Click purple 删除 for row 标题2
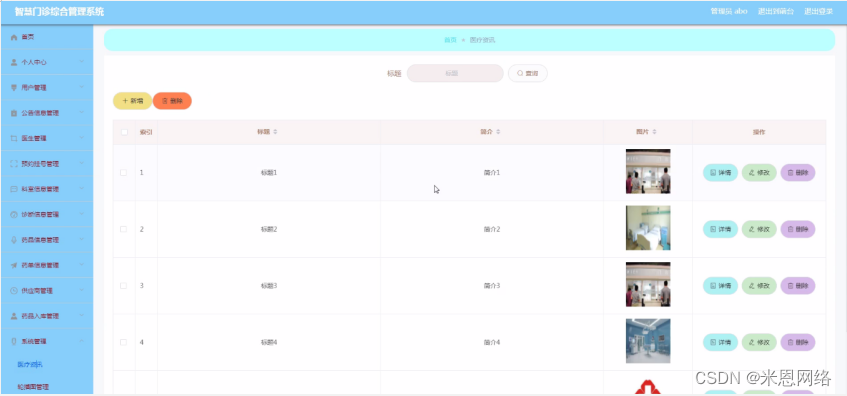Screen dimensions: 847x396 click(x=798, y=229)
